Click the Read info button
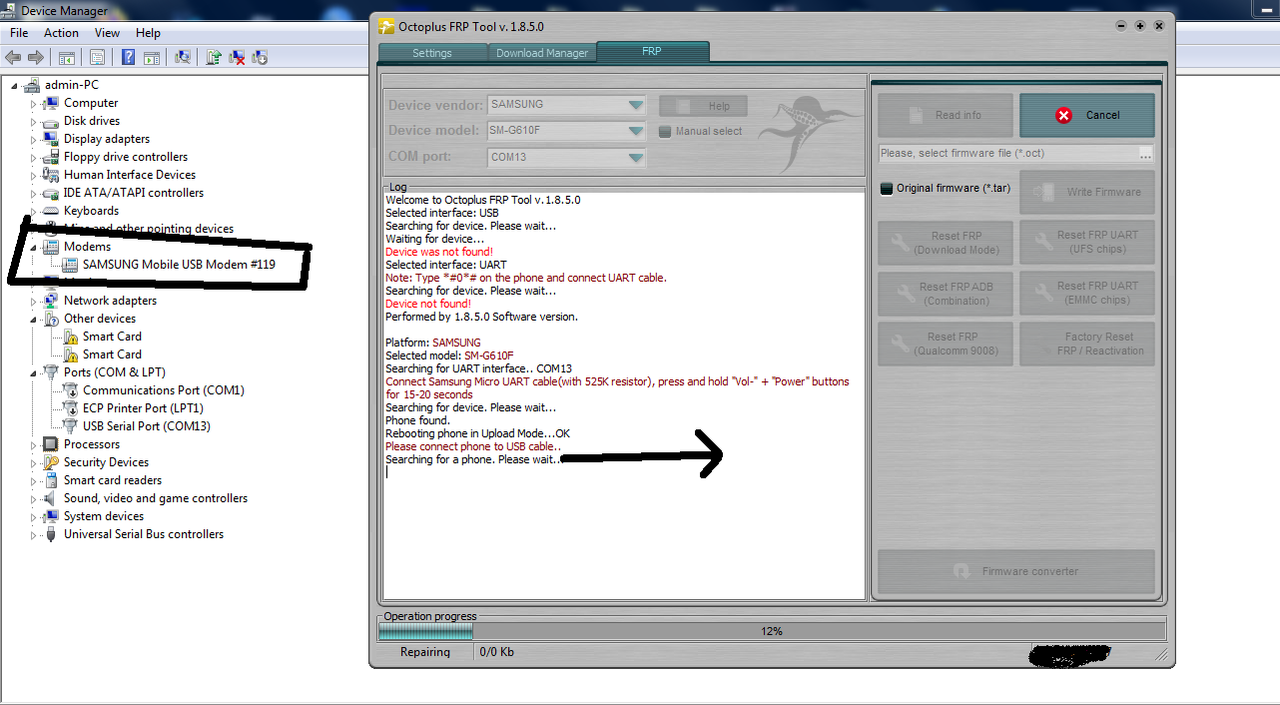The height and width of the screenshot is (705, 1280). [x=945, y=115]
